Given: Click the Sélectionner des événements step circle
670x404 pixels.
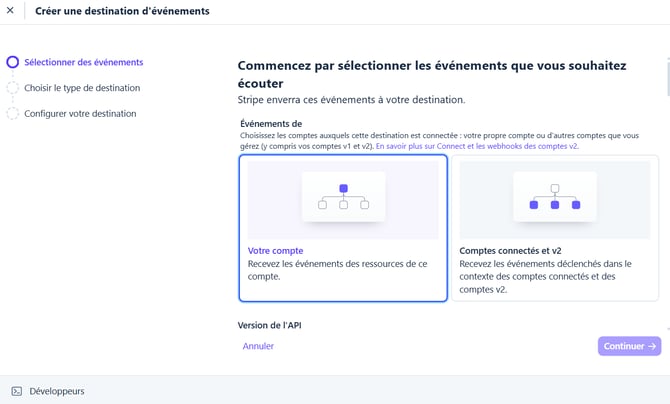Looking at the screenshot, I should coord(12,62).
